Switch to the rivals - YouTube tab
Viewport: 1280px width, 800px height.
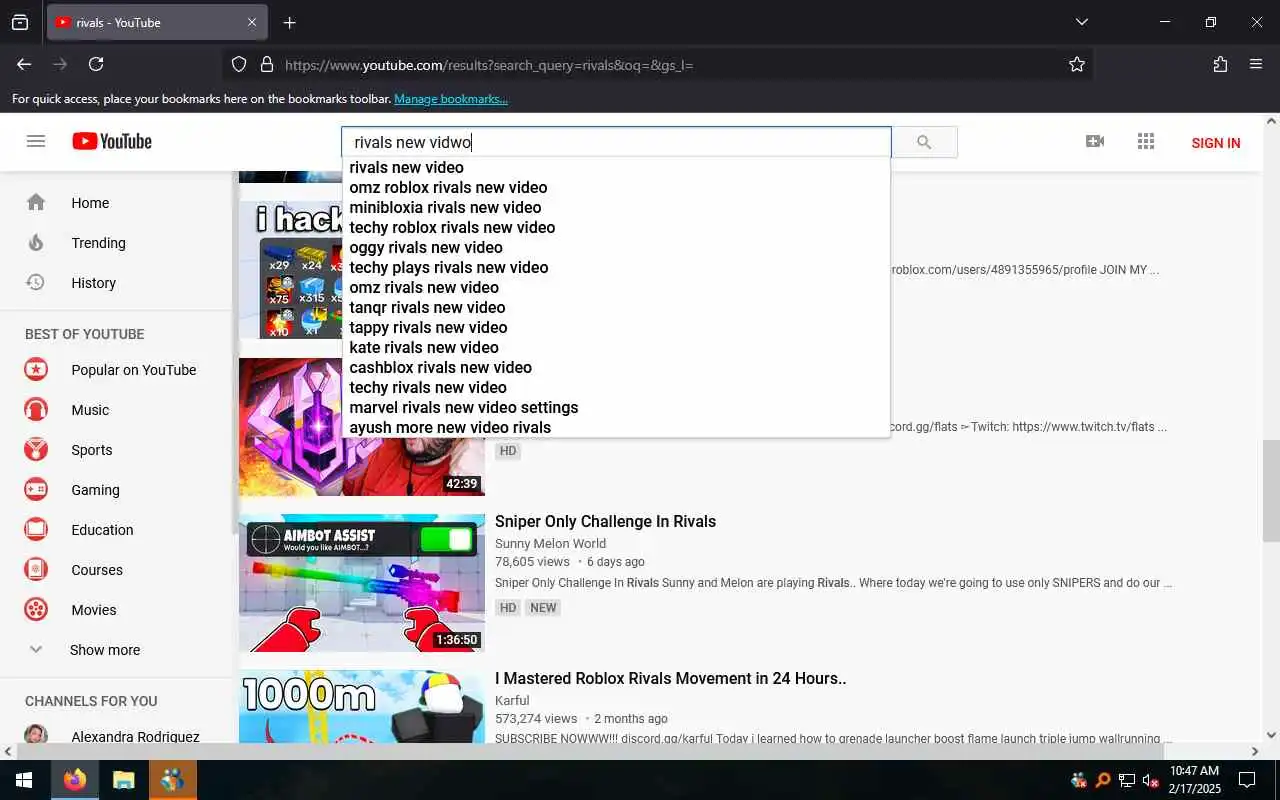point(156,22)
